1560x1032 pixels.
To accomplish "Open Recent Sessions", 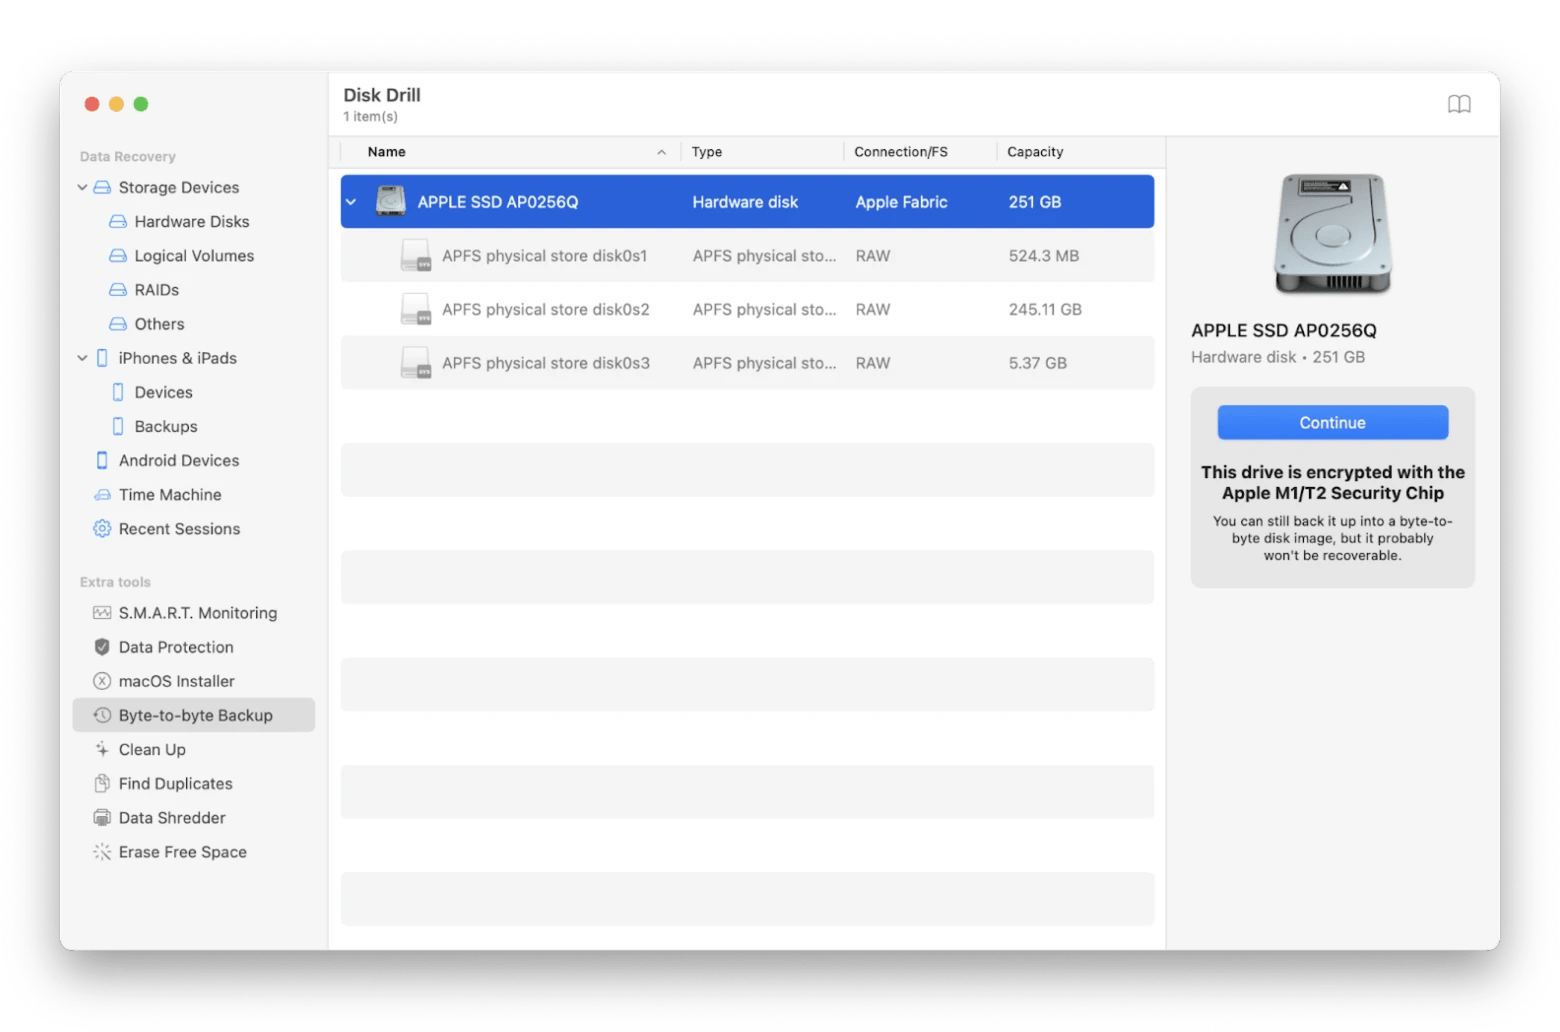I will pyautogui.click(x=179, y=528).
